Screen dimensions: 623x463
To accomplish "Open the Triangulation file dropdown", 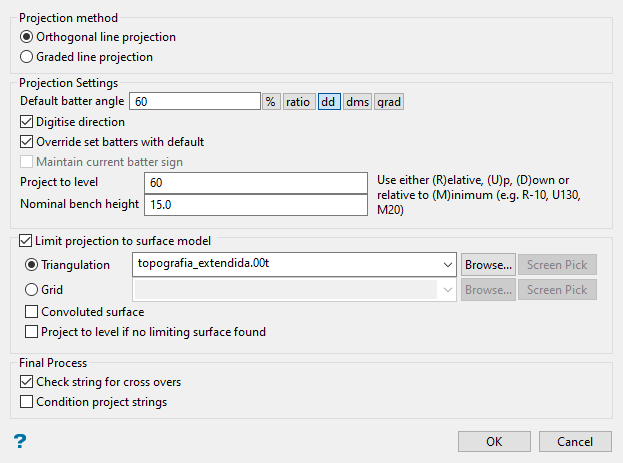I will point(446,264).
